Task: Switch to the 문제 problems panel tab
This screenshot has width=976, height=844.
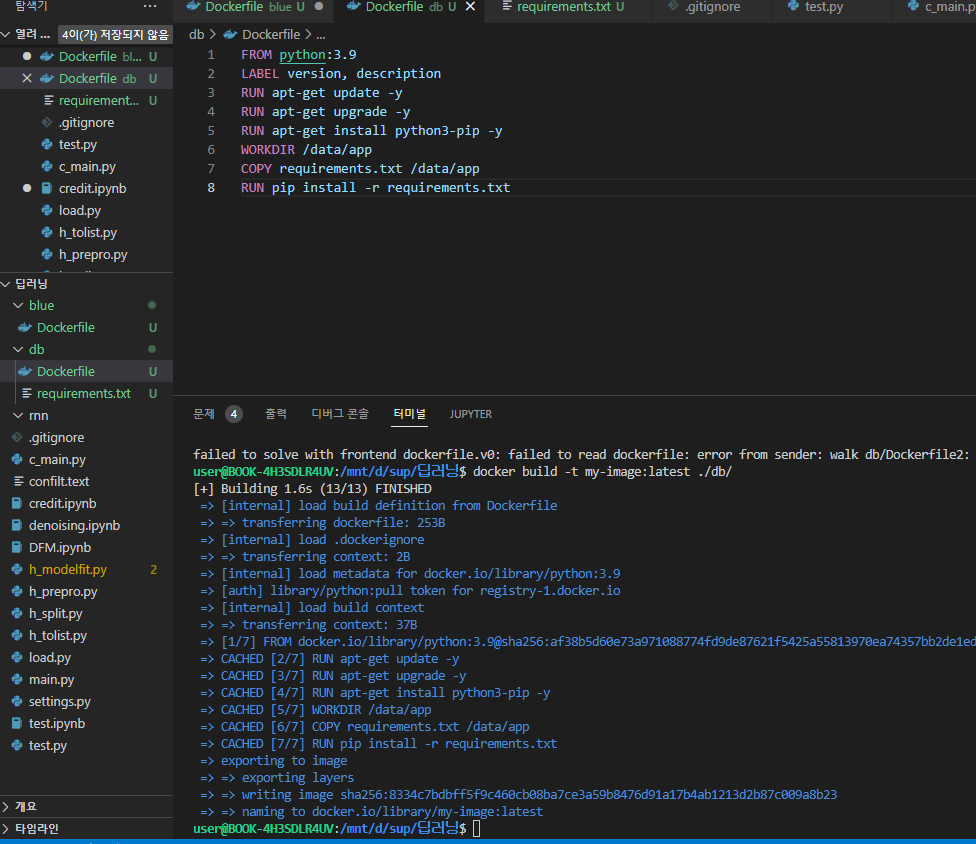Action: point(204,414)
